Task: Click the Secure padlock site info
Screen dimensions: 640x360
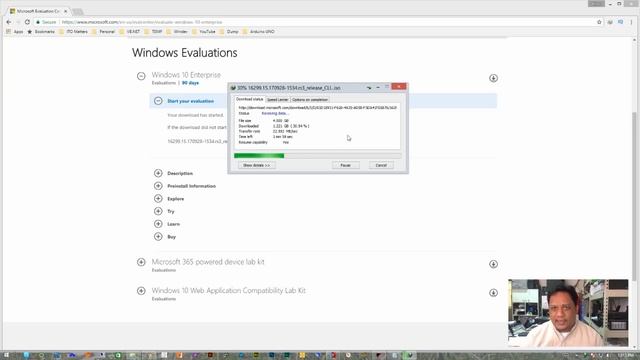Action: (x=46, y=22)
